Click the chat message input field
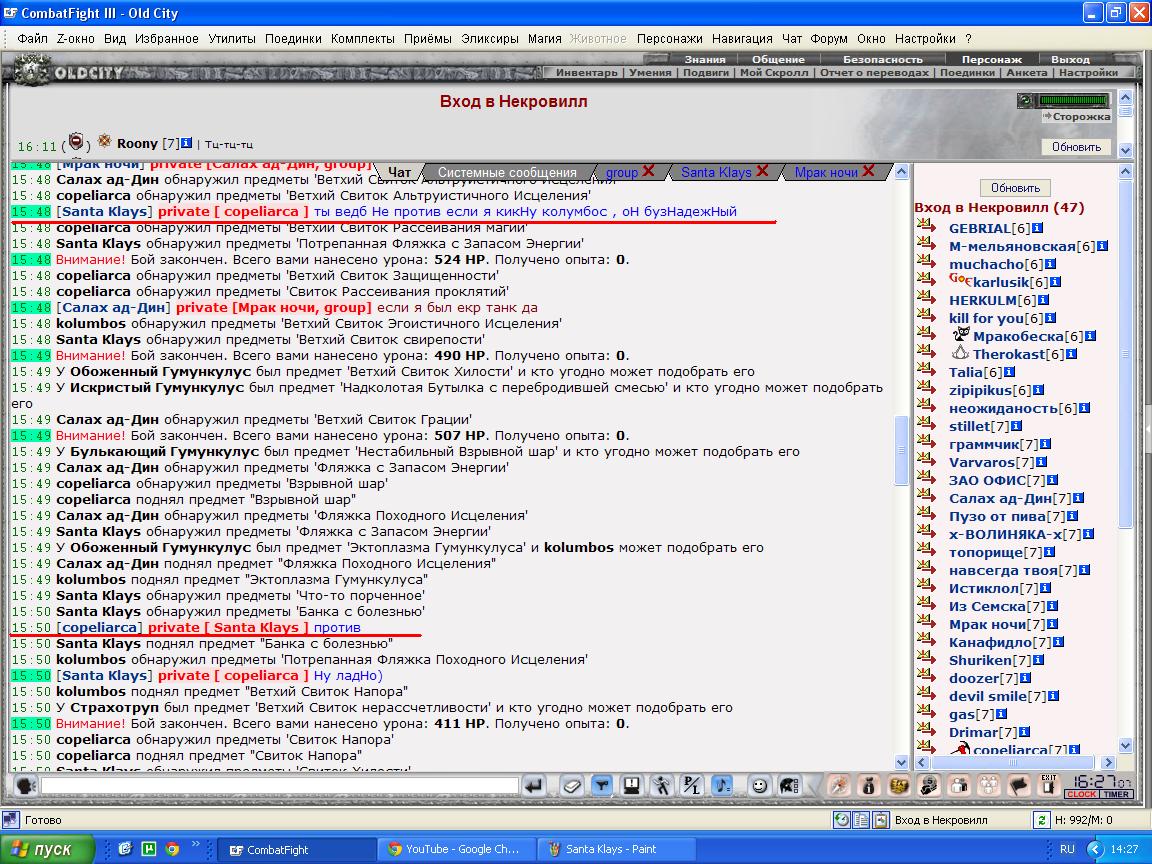 [280, 786]
